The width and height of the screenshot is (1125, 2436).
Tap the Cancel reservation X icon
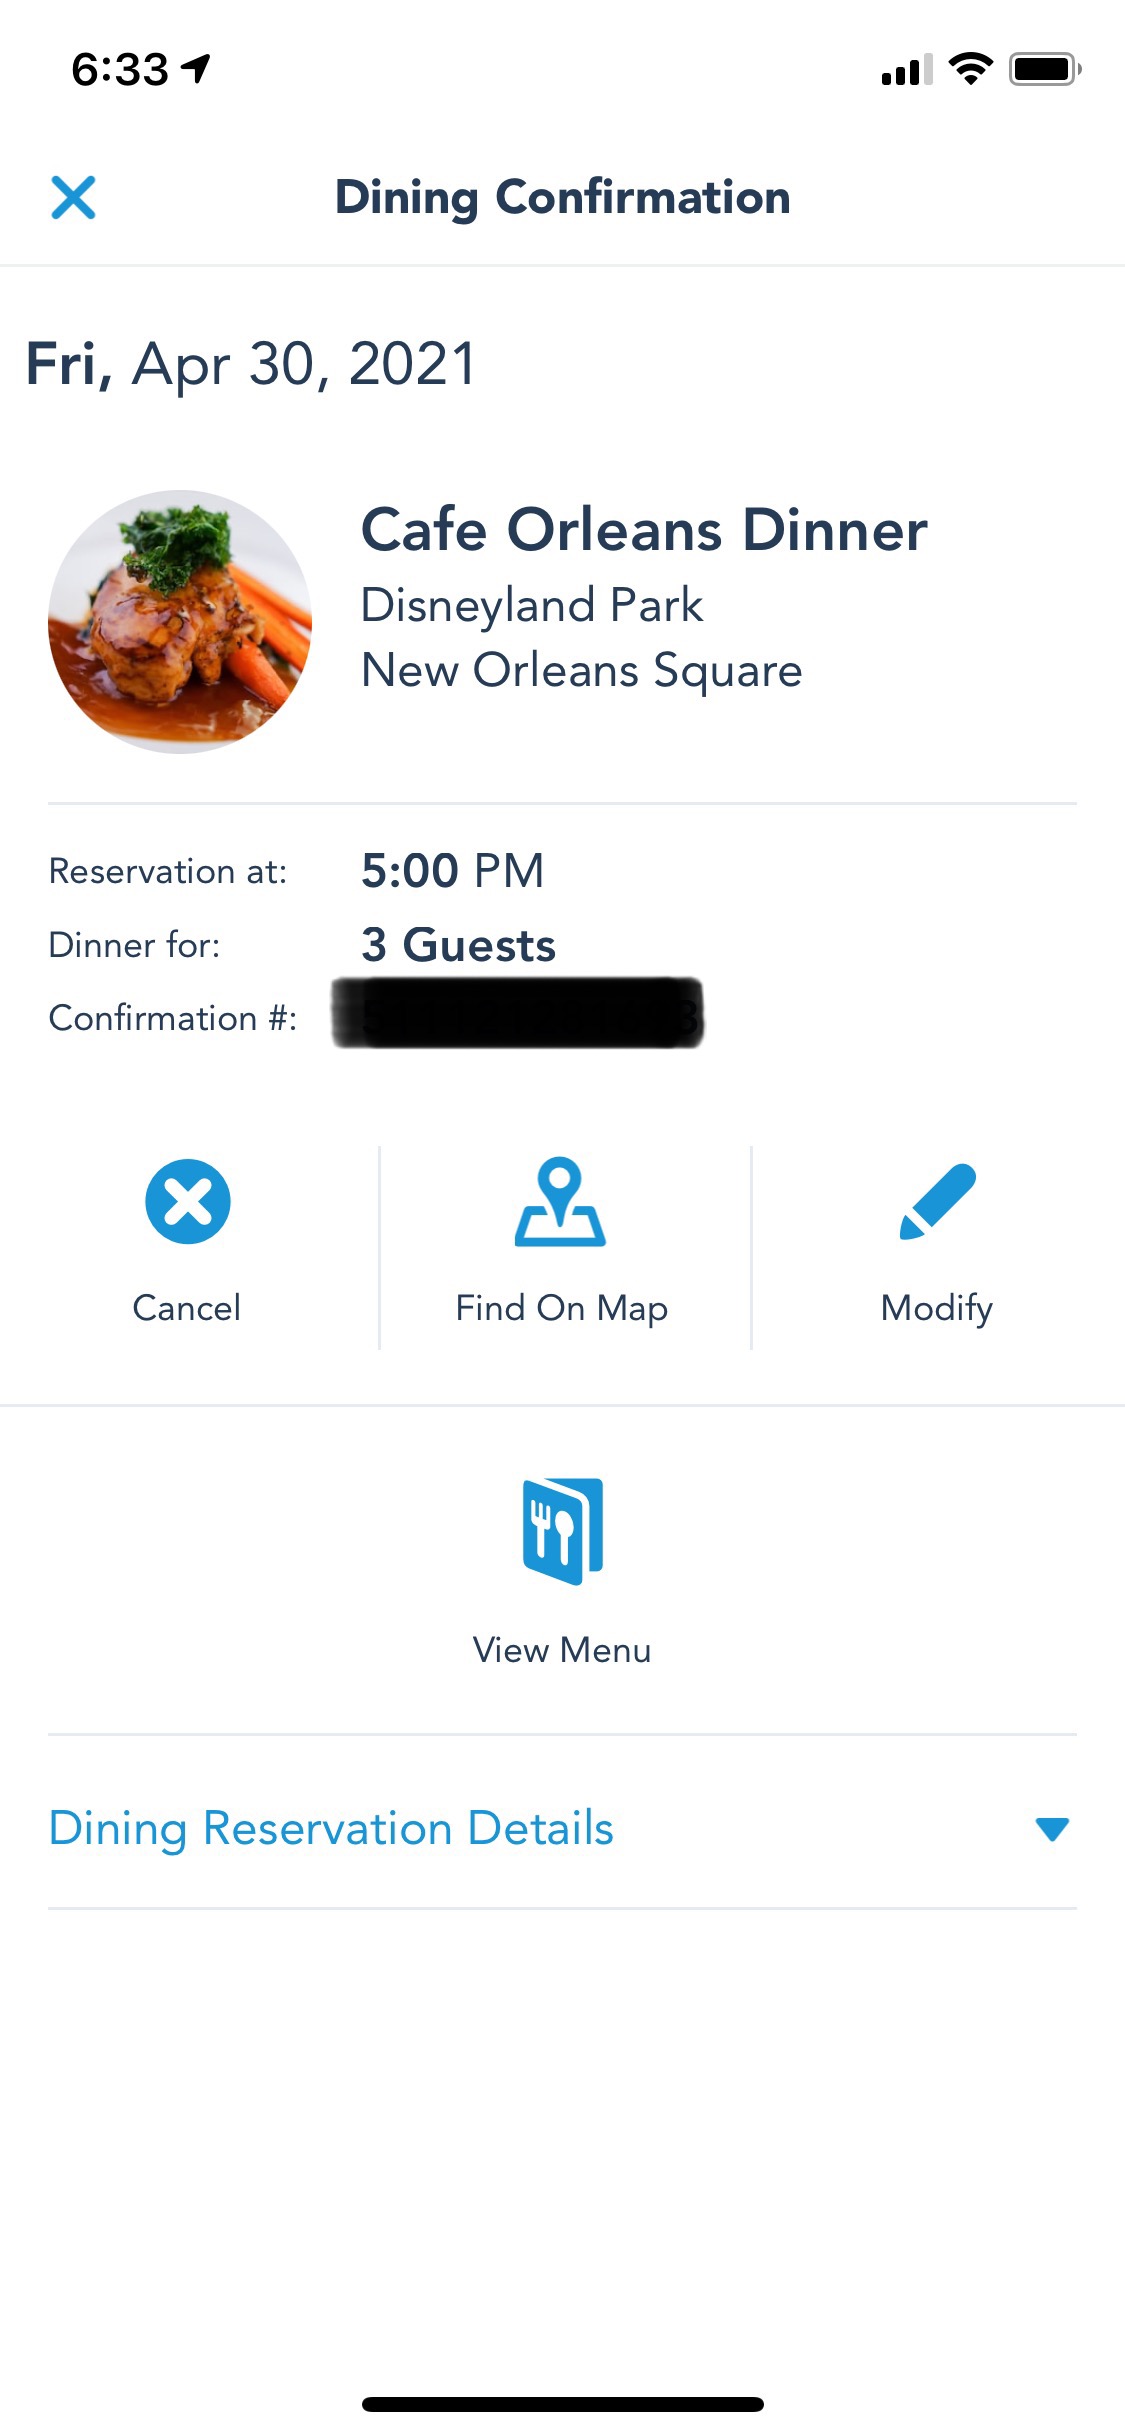pyautogui.click(x=188, y=1201)
